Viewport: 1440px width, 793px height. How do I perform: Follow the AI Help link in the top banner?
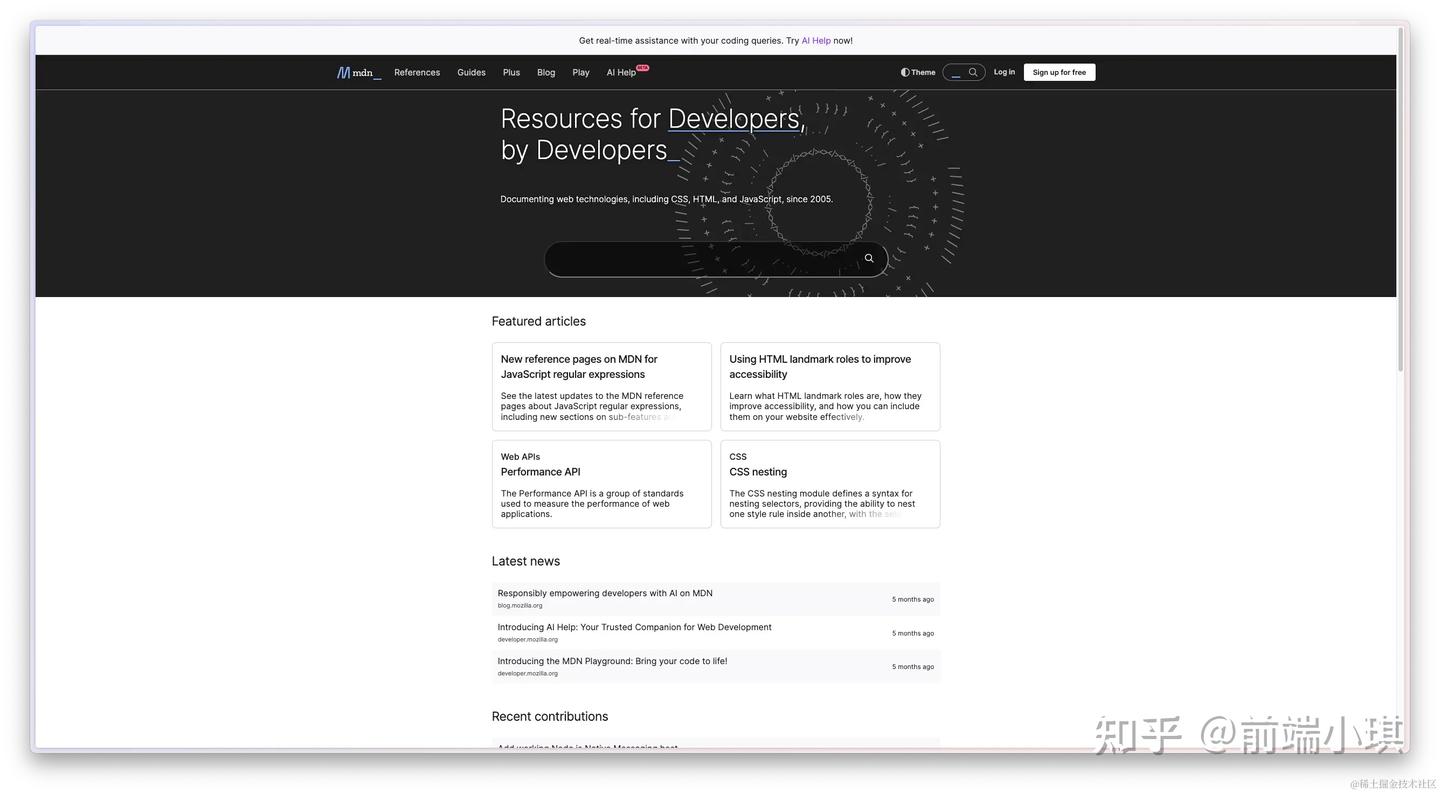click(x=816, y=41)
